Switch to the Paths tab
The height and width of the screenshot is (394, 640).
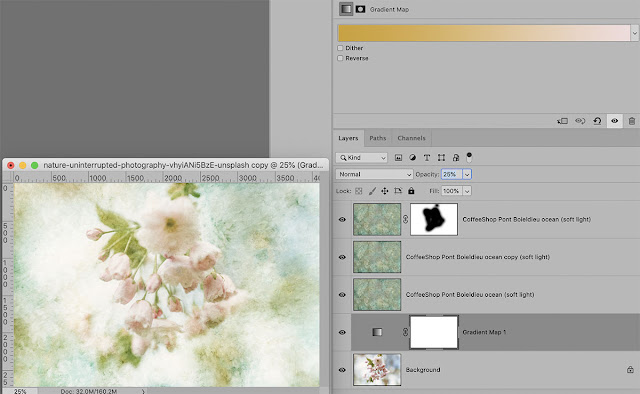tap(378, 138)
